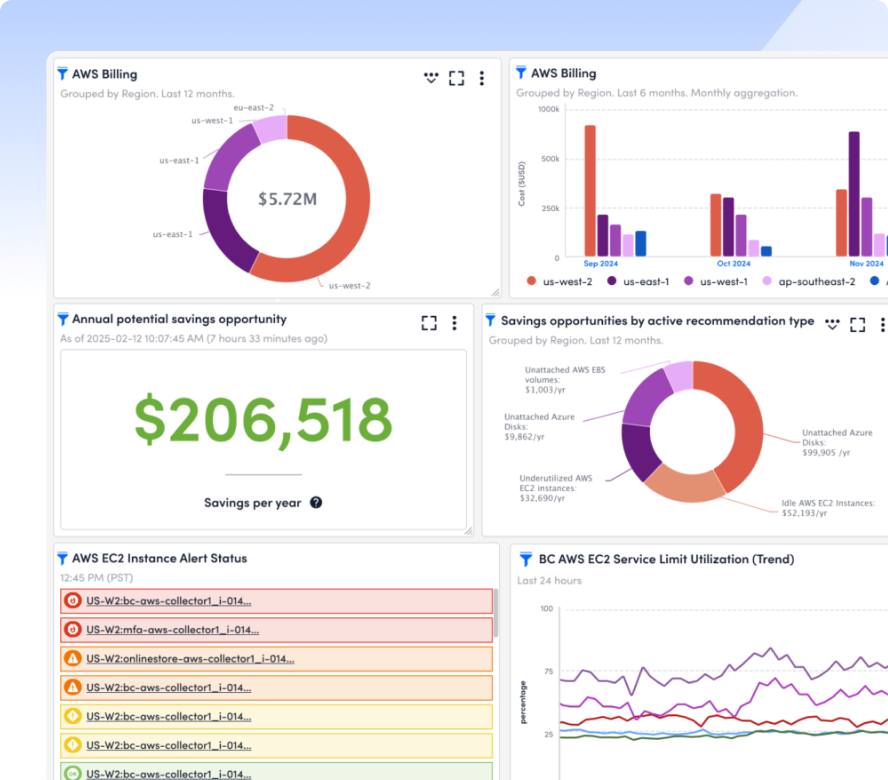
Task: Click filter icon on AWS Billing monthly aggregation widget
Action: [521, 73]
